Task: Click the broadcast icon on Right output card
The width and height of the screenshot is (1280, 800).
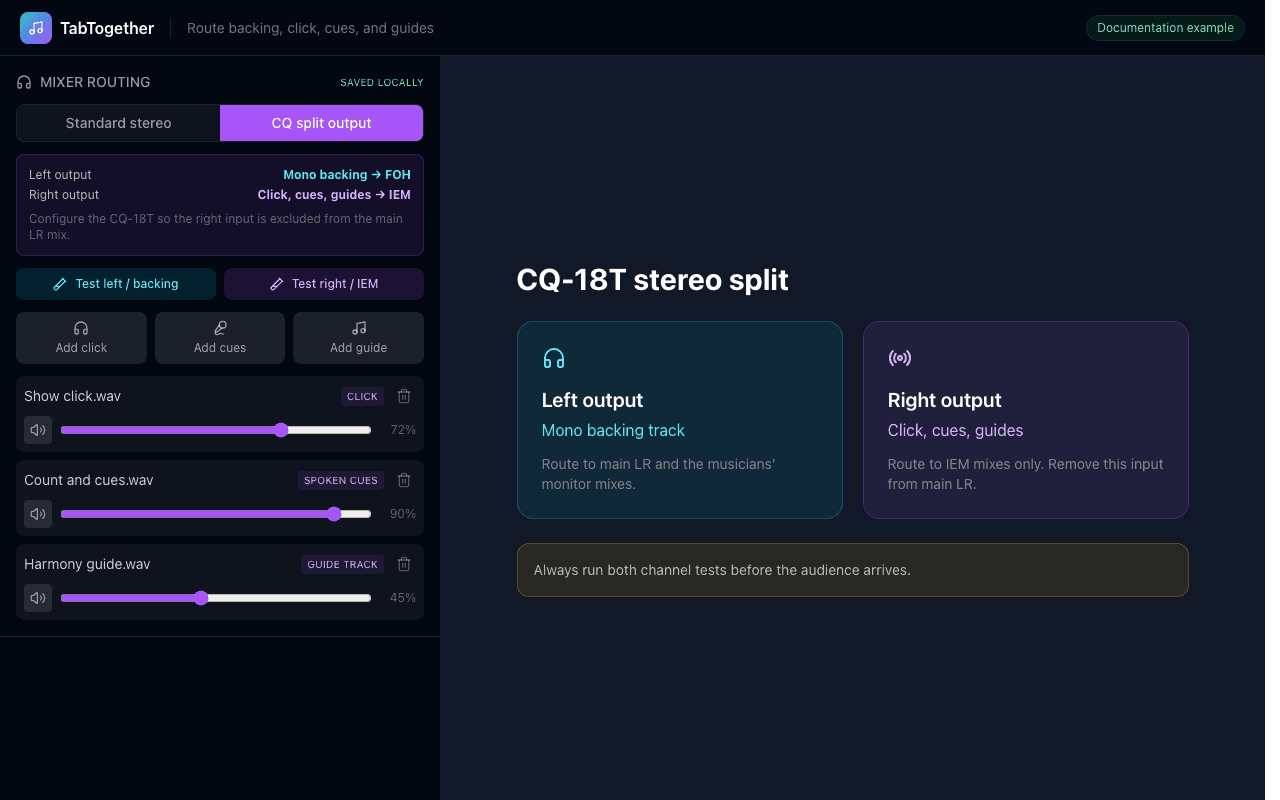Action: [900, 358]
